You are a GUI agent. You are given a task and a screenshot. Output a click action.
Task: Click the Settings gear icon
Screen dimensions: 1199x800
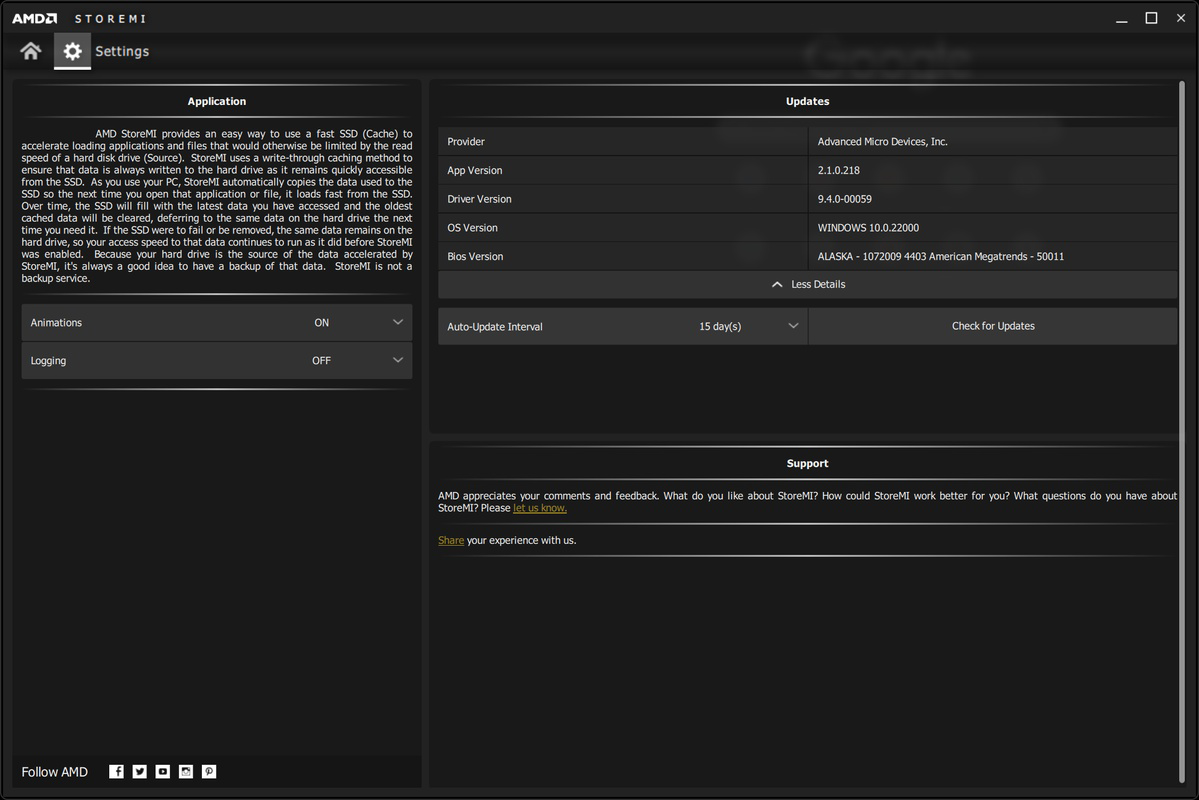[72, 51]
